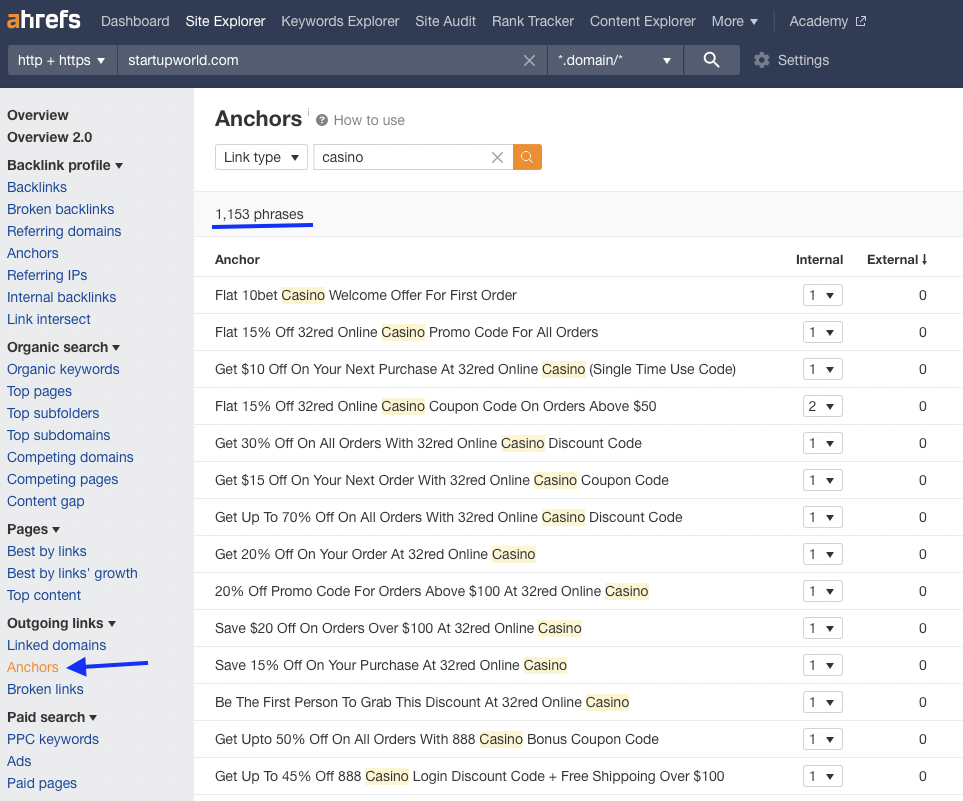Expand internal count for Save 15% Off row
This screenshot has height=801, width=963.
[822, 665]
